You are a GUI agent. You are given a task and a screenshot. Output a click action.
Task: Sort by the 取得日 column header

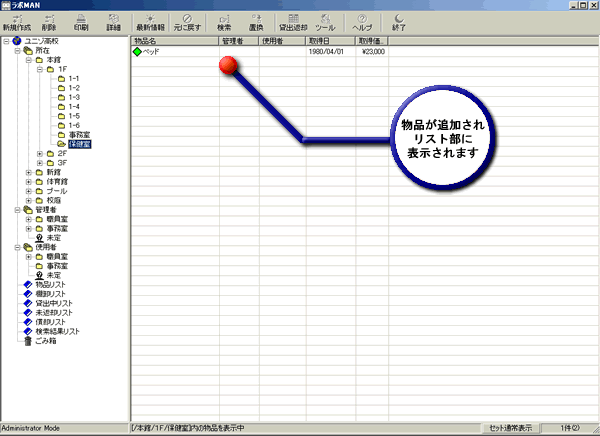331,41
